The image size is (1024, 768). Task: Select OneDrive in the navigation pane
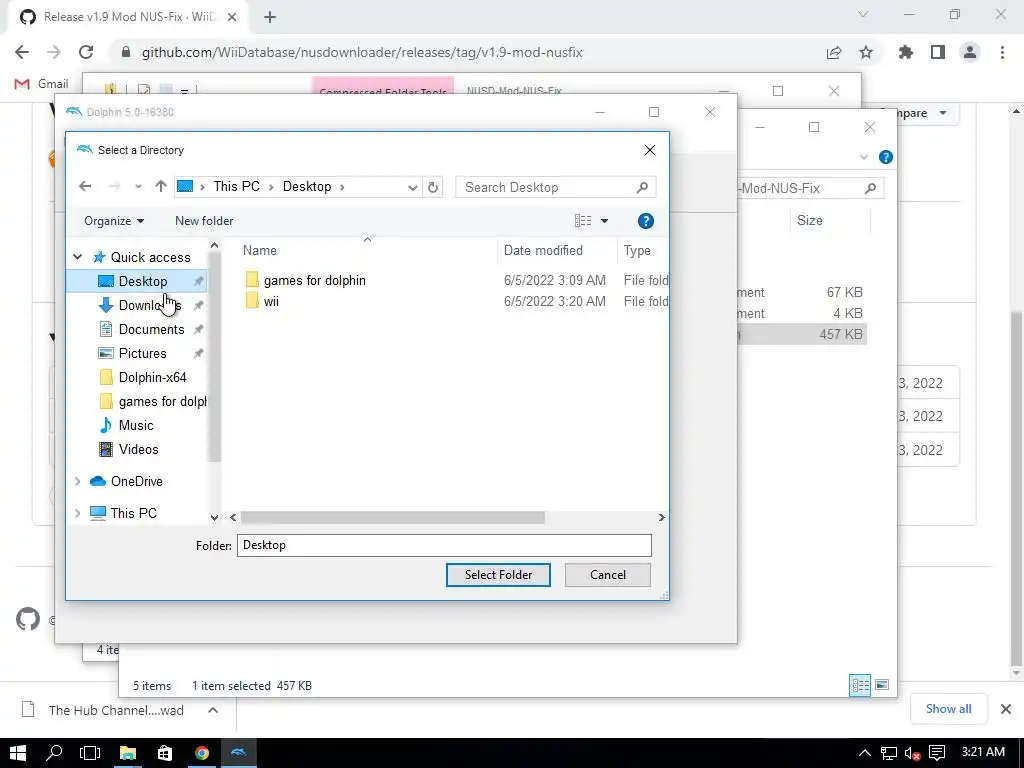click(x=136, y=481)
